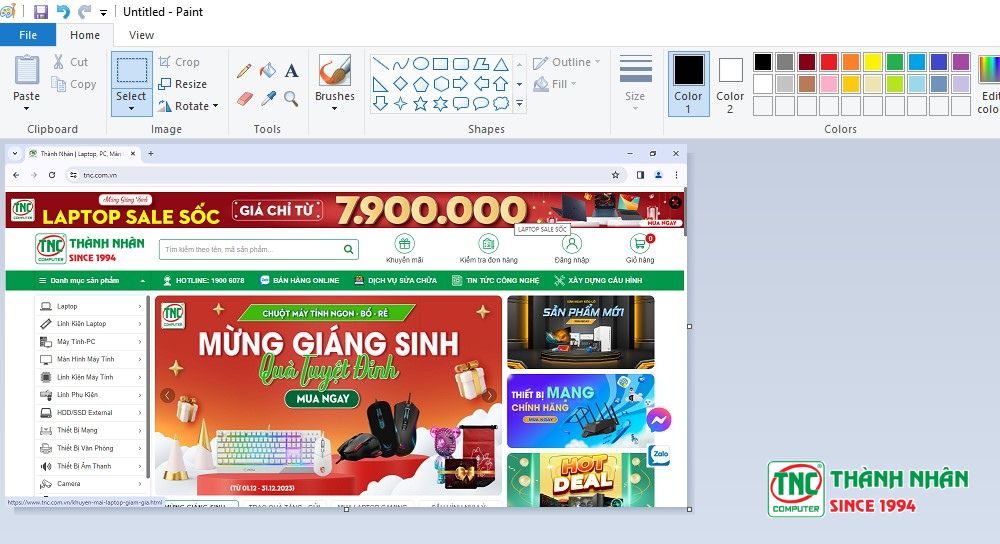This screenshot has height=544, width=1000.
Task: Pick the Hexagon shape
Action: click(x=441, y=84)
